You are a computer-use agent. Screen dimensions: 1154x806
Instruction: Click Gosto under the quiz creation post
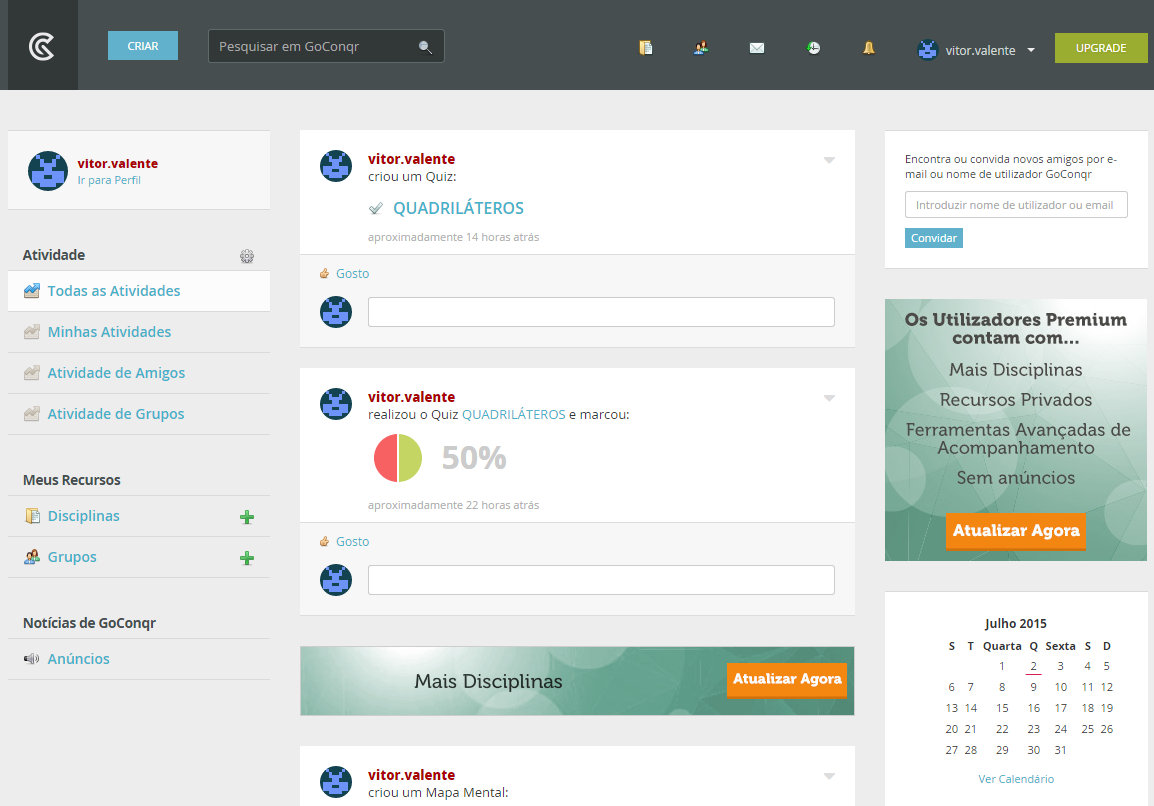coord(353,274)
